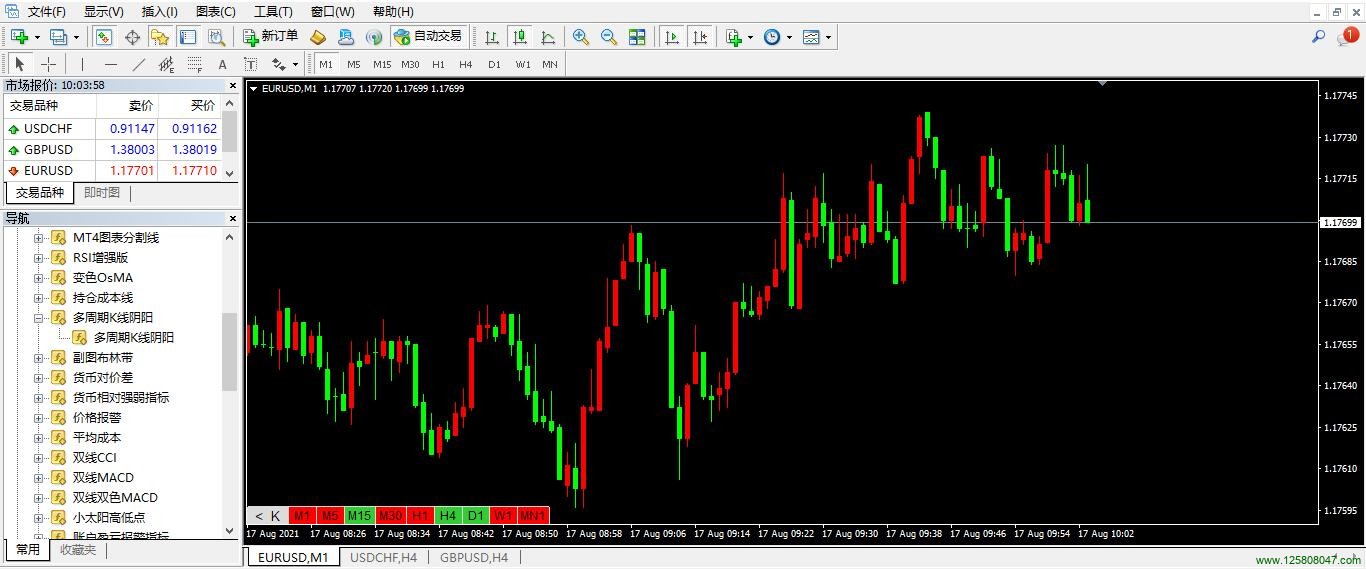The width and height of the screenshot is (1366, 569).
Task: Zoom out of the chart
Action: click(609, 37)
